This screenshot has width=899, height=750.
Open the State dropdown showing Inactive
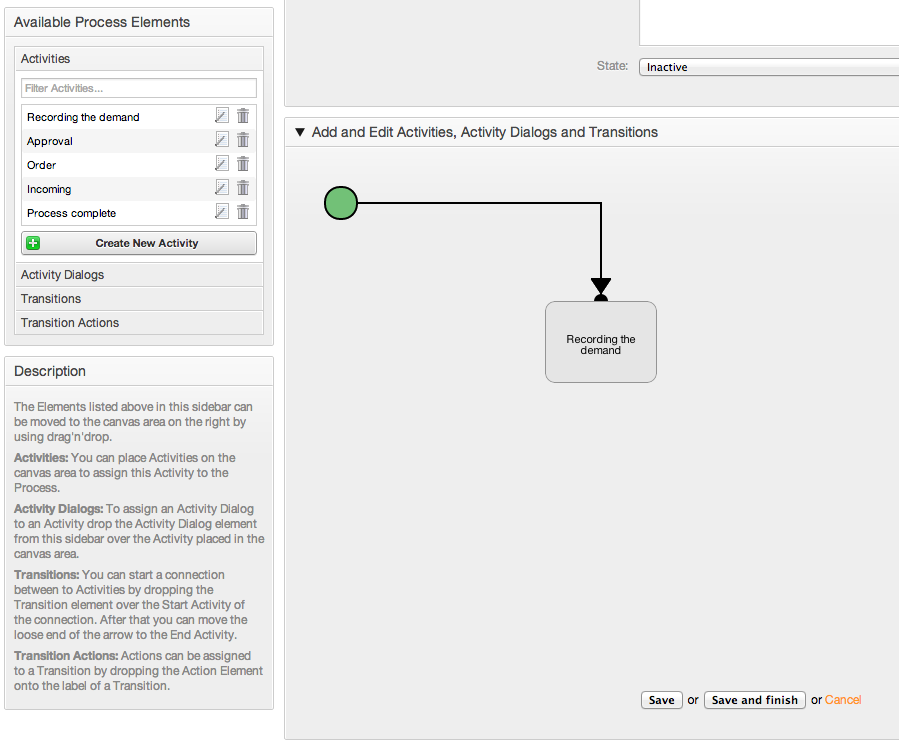(768, 67)
